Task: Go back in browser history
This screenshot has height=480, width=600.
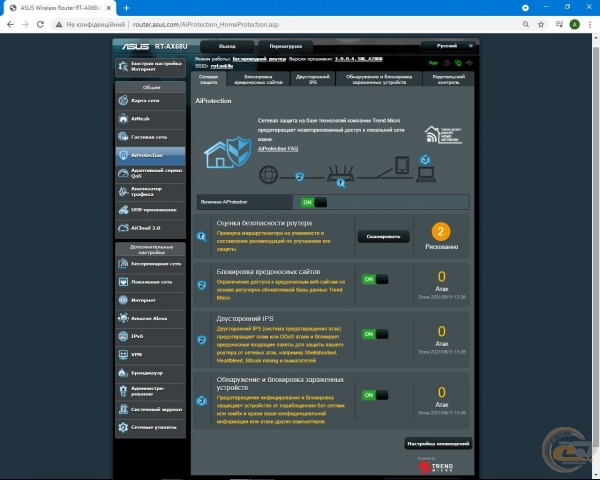Action: coord(10,24)
